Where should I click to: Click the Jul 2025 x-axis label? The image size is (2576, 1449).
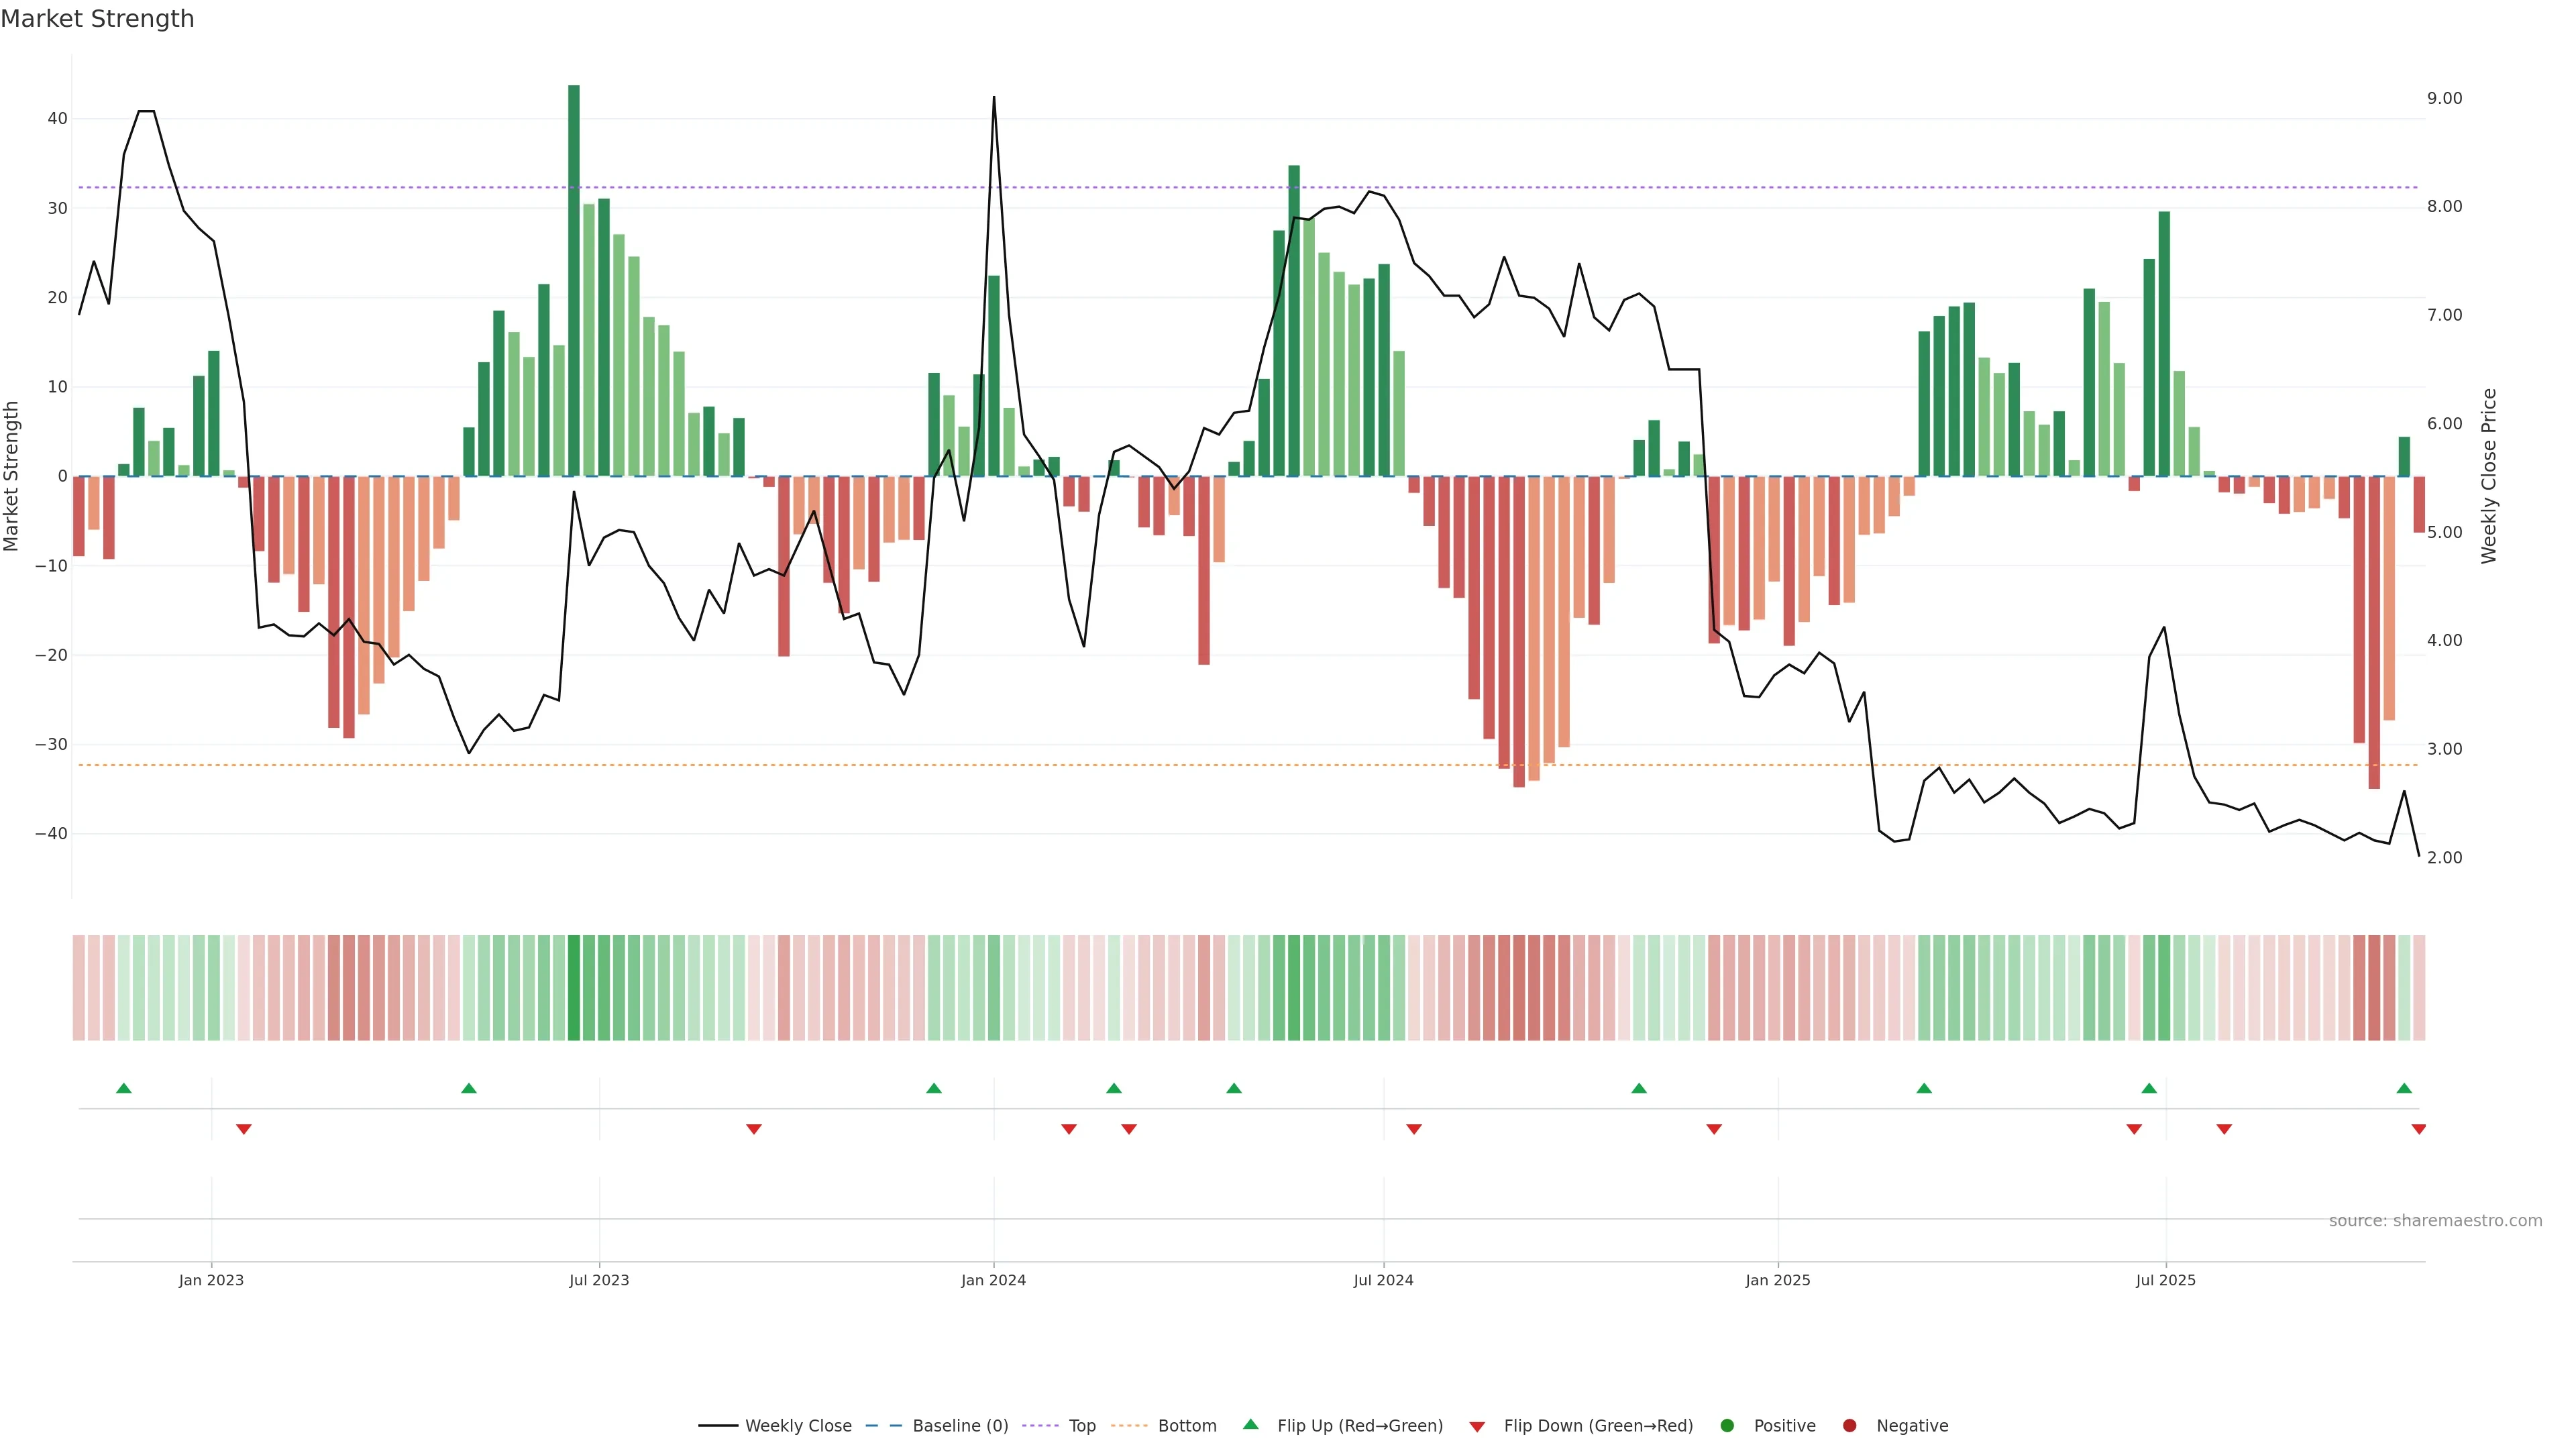click(x=2165, y=1280)
